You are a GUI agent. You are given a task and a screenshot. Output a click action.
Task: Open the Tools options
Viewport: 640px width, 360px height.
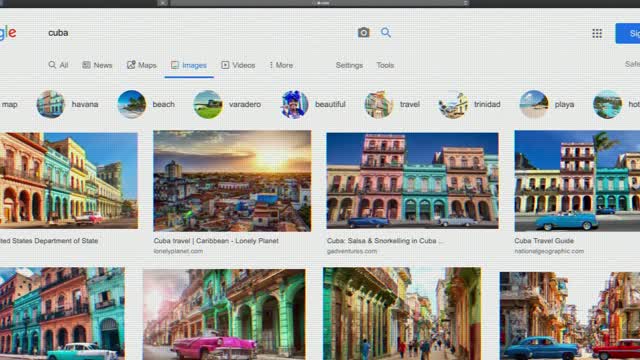click(385, 65)
